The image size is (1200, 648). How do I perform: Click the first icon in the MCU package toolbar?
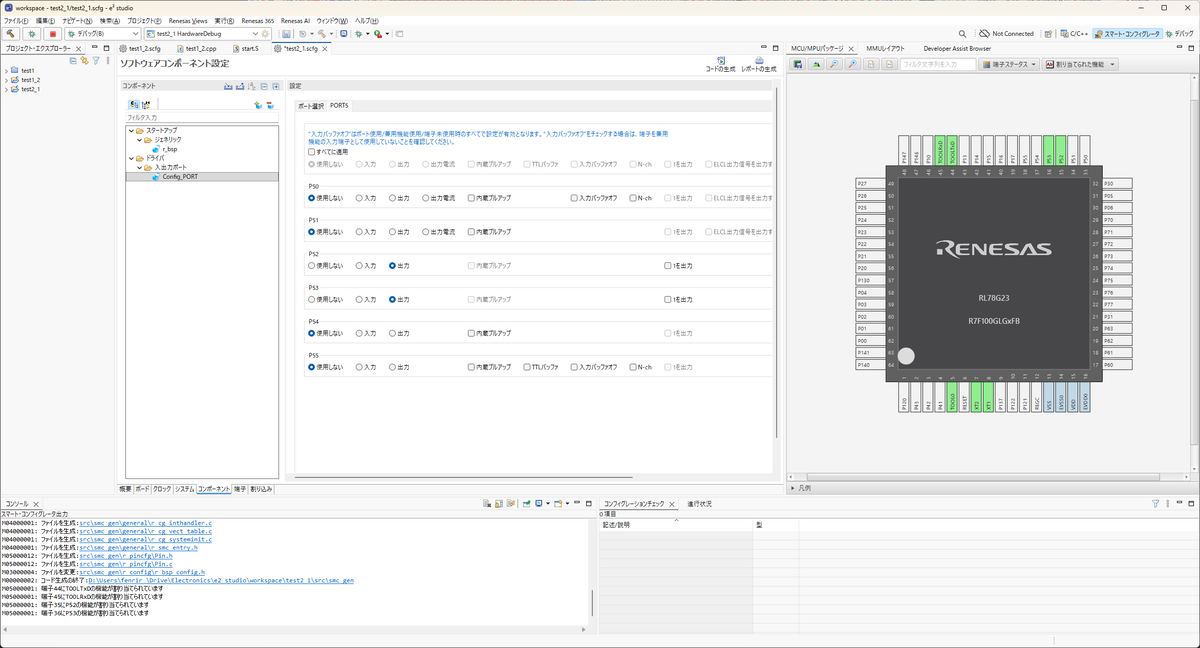798,64
